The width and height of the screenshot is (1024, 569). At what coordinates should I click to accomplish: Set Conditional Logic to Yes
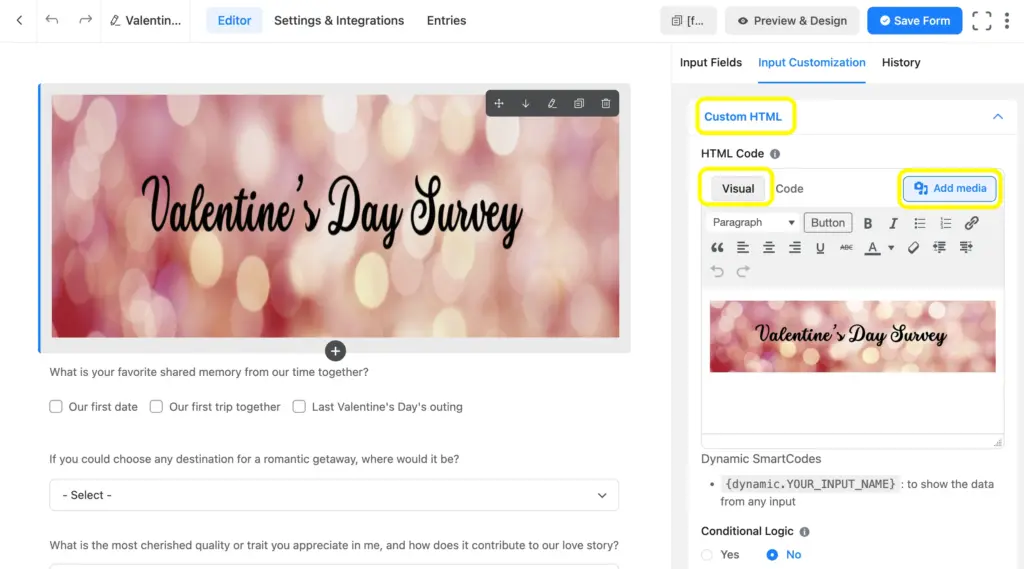(x=707, y=555)
